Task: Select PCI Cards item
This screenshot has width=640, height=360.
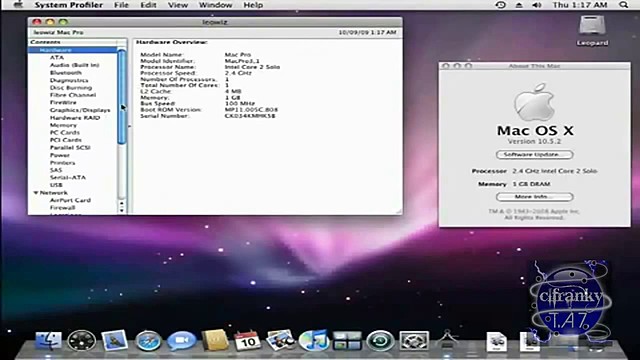Action: [65, 140]
